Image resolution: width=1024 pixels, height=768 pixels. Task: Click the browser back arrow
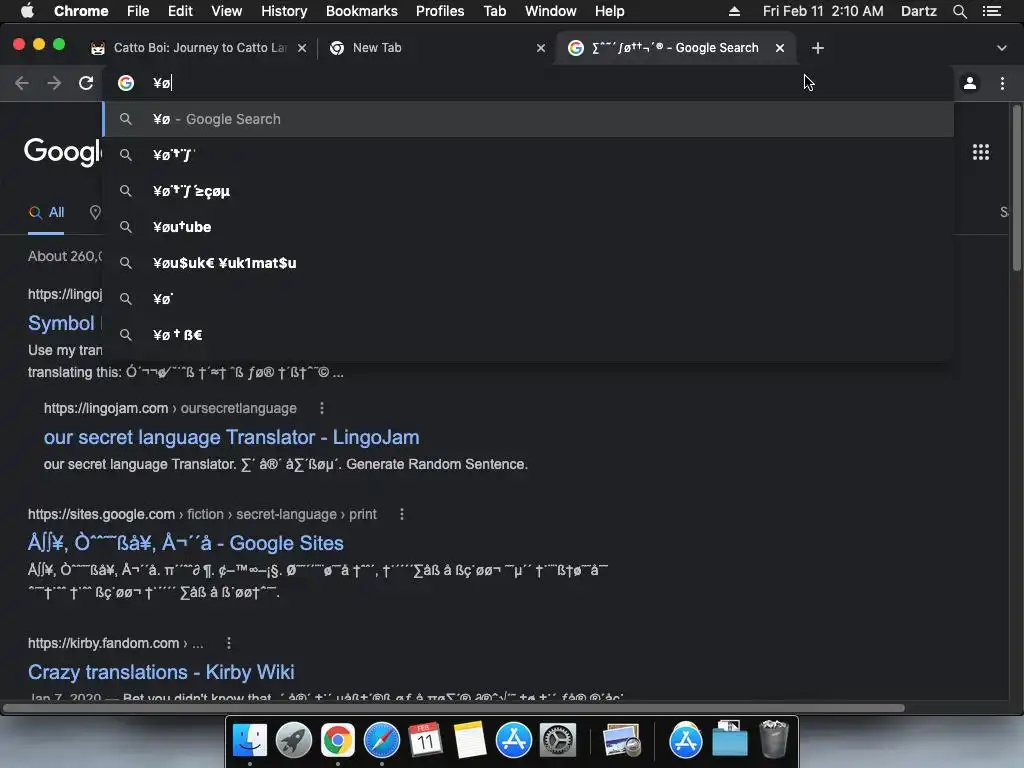pos(22,83)
